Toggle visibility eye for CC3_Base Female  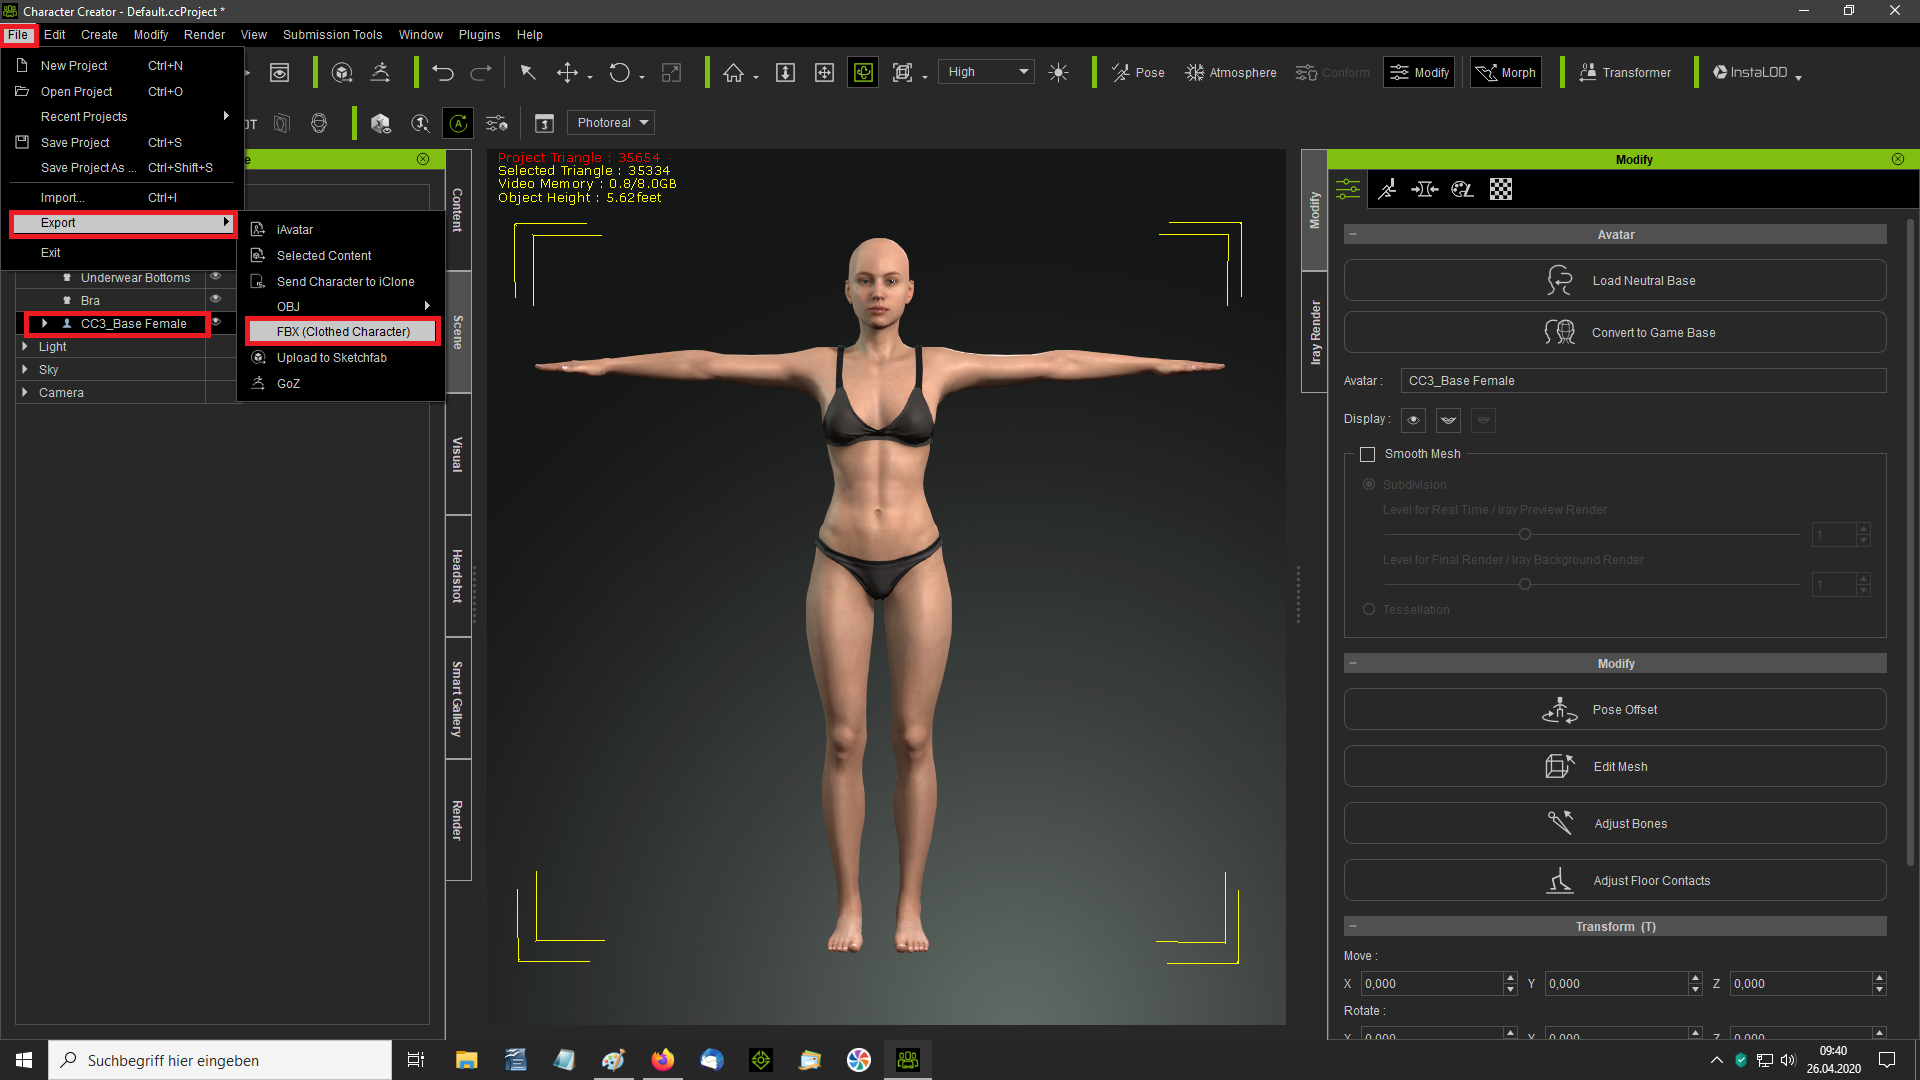pos(216,322)
